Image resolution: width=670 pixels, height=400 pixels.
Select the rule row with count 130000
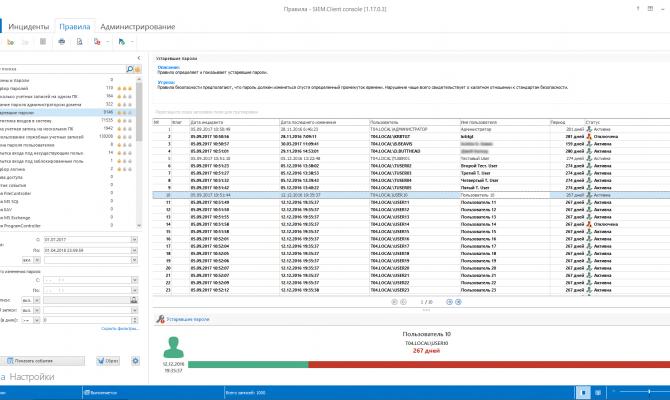click(x=67, y=137)
